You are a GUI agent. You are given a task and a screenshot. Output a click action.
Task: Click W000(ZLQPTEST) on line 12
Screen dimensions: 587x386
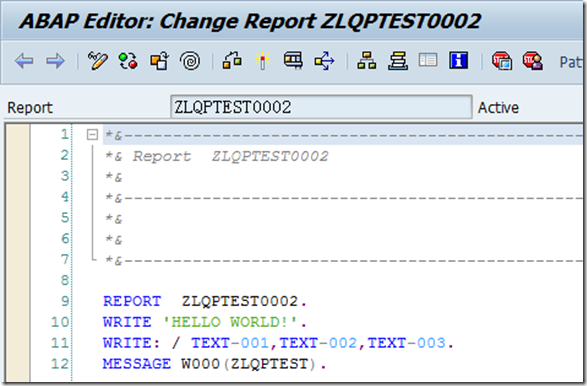point(250,364)
